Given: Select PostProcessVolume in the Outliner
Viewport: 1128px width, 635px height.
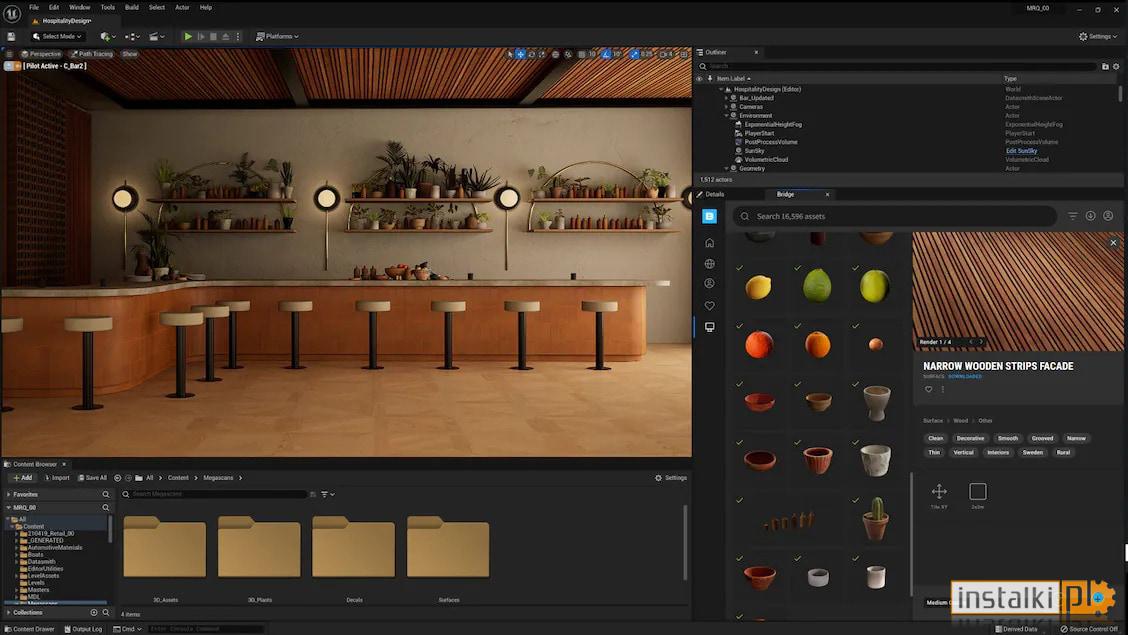Looking at the screenshot, I should [x=770, y=142].
